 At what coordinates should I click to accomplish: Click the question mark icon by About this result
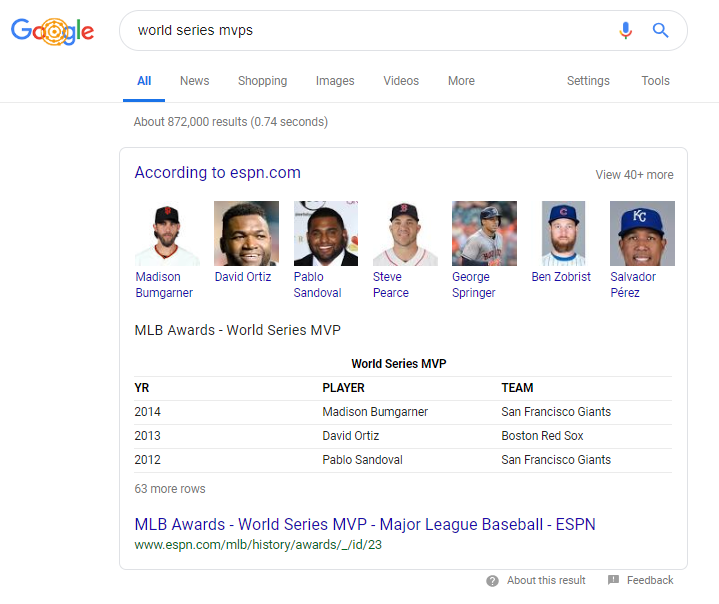[x=492, y=581]
